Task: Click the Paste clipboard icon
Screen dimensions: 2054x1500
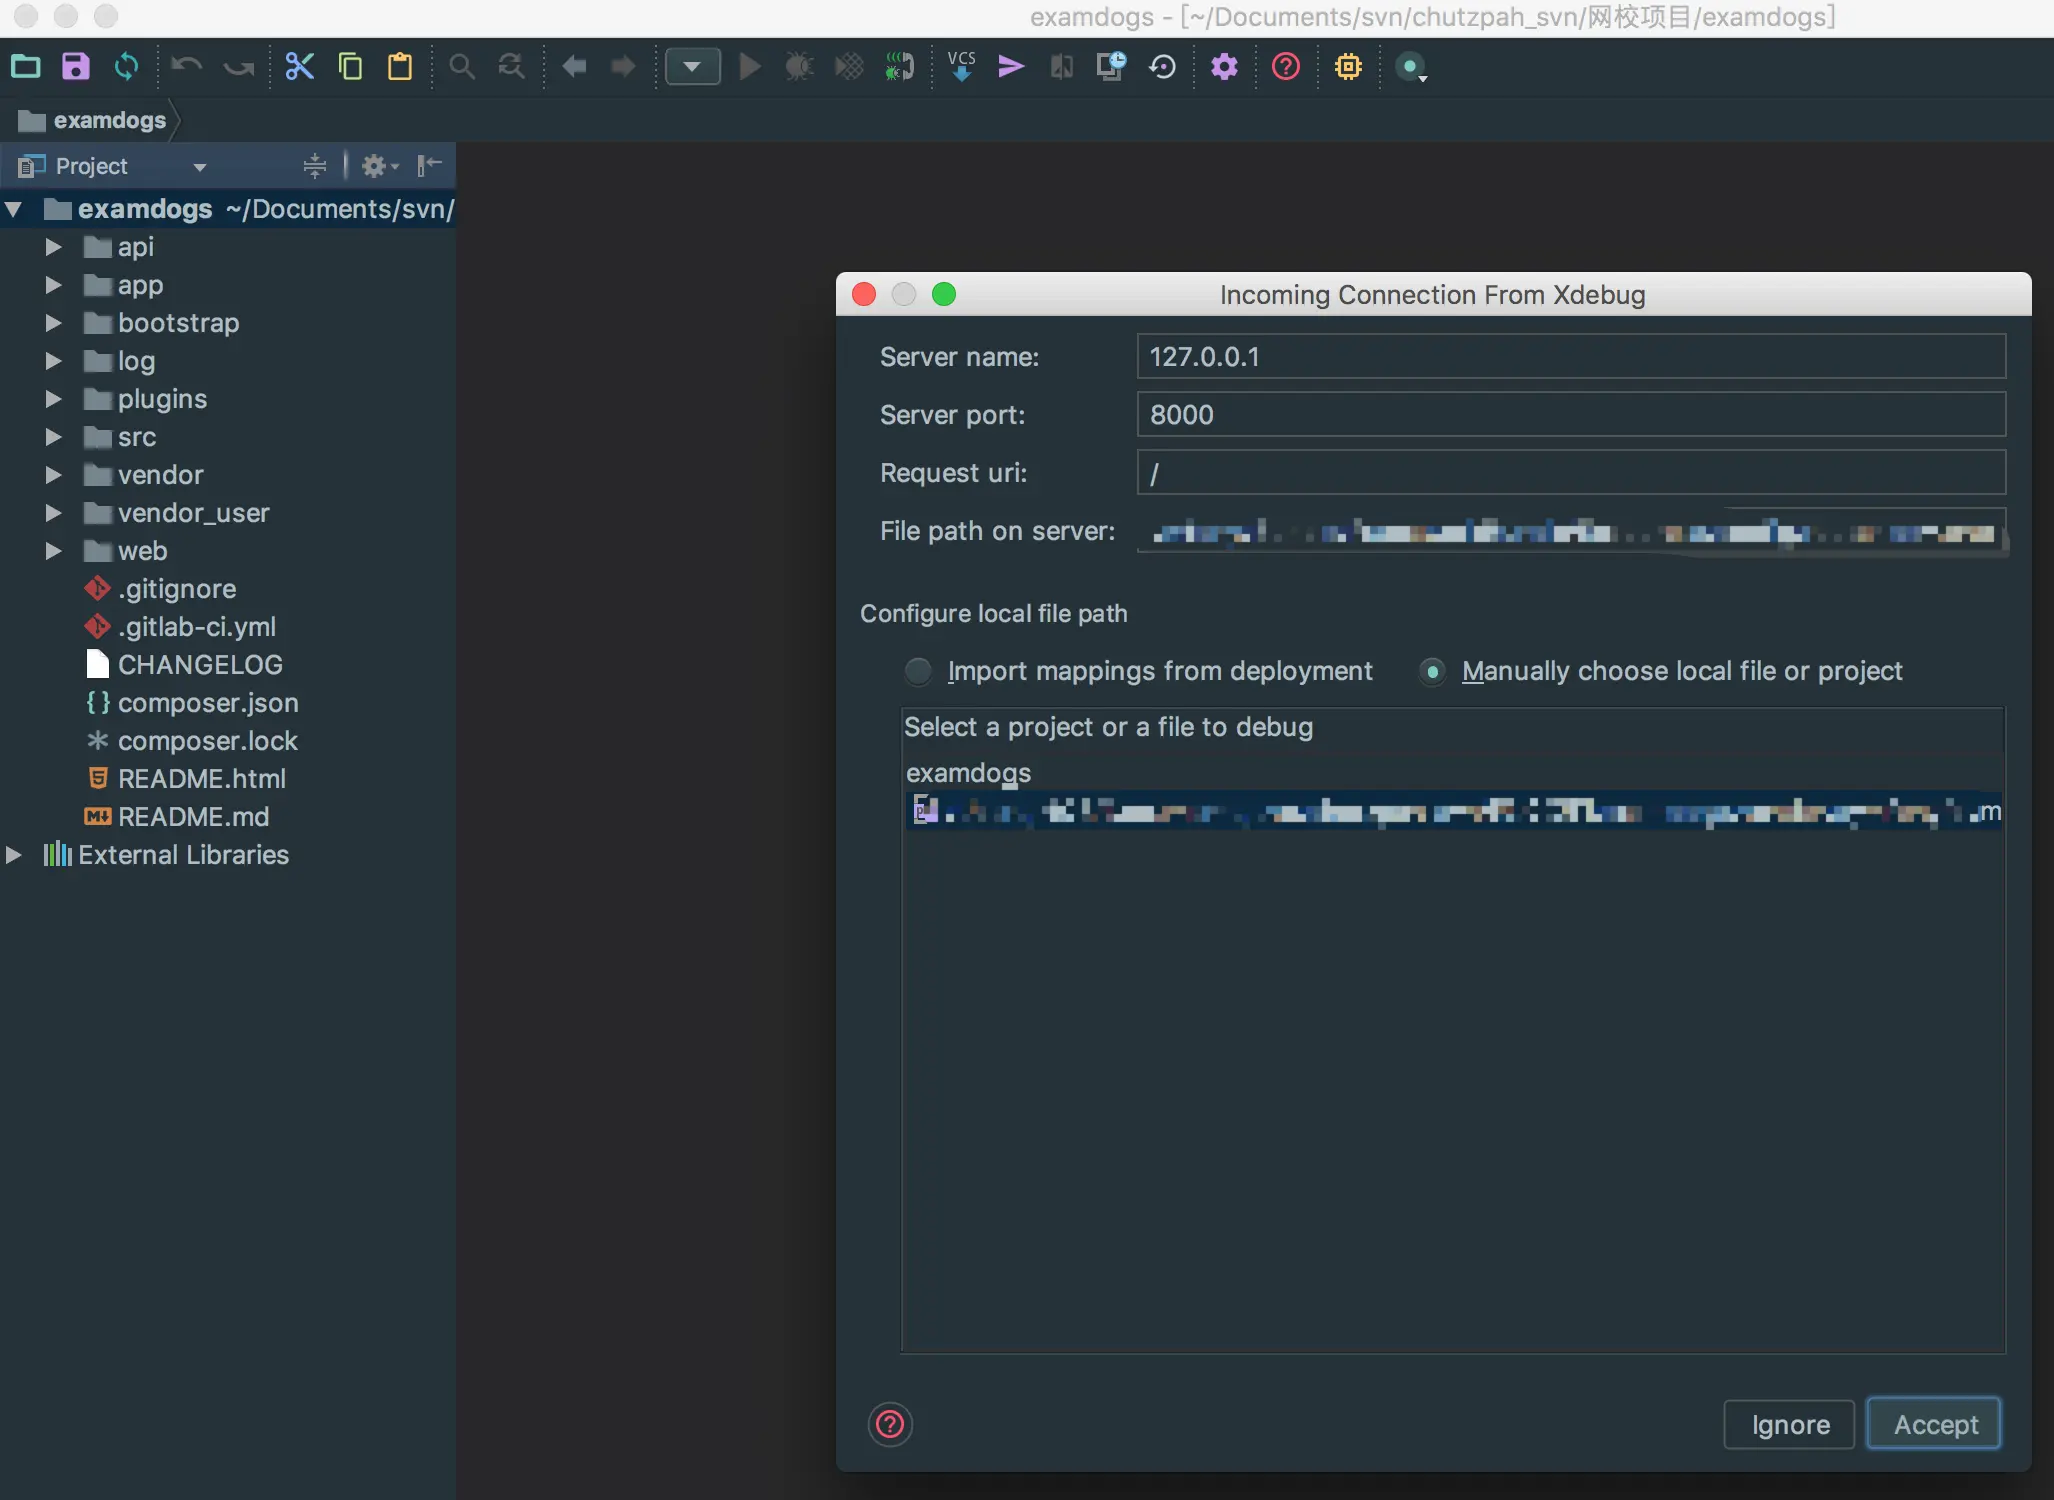Action: pos(400,67)
